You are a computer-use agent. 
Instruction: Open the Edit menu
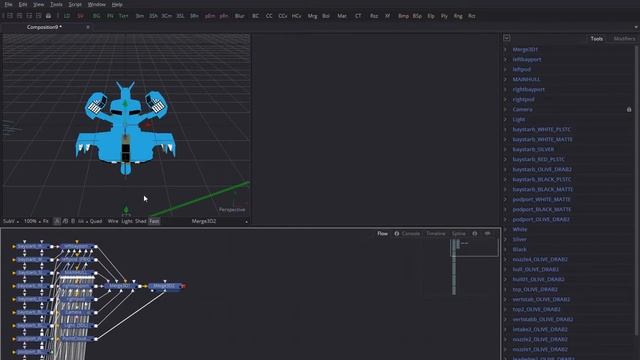23,4
